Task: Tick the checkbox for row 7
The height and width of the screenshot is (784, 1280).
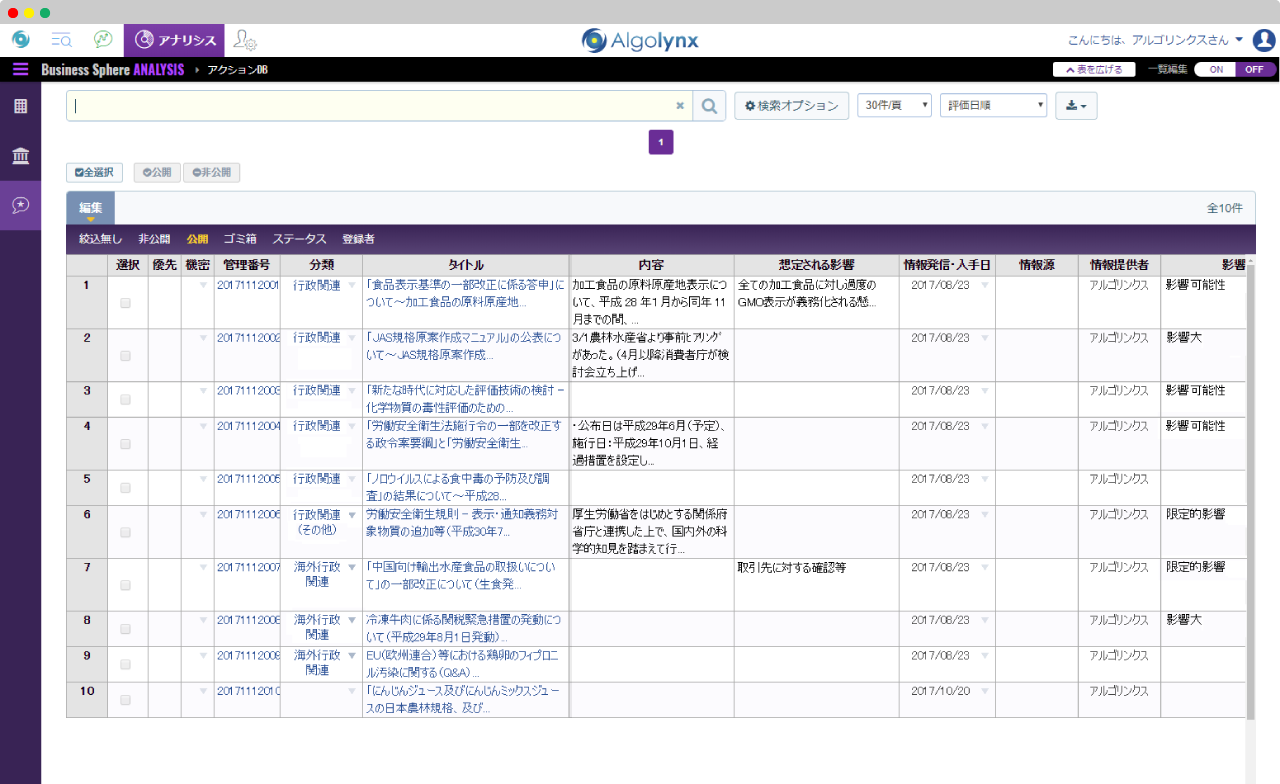Action: point(126,585)
